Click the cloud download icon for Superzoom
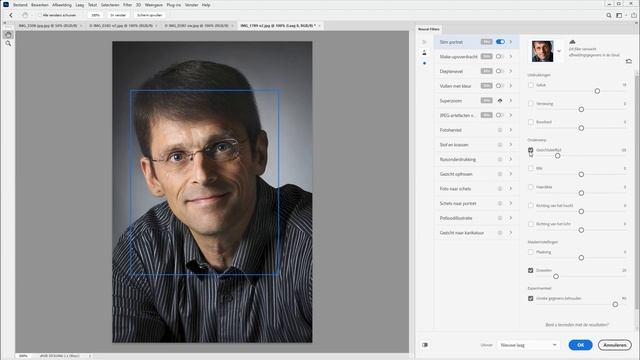Viewport: 640px width, 360px height. [500, 100]
